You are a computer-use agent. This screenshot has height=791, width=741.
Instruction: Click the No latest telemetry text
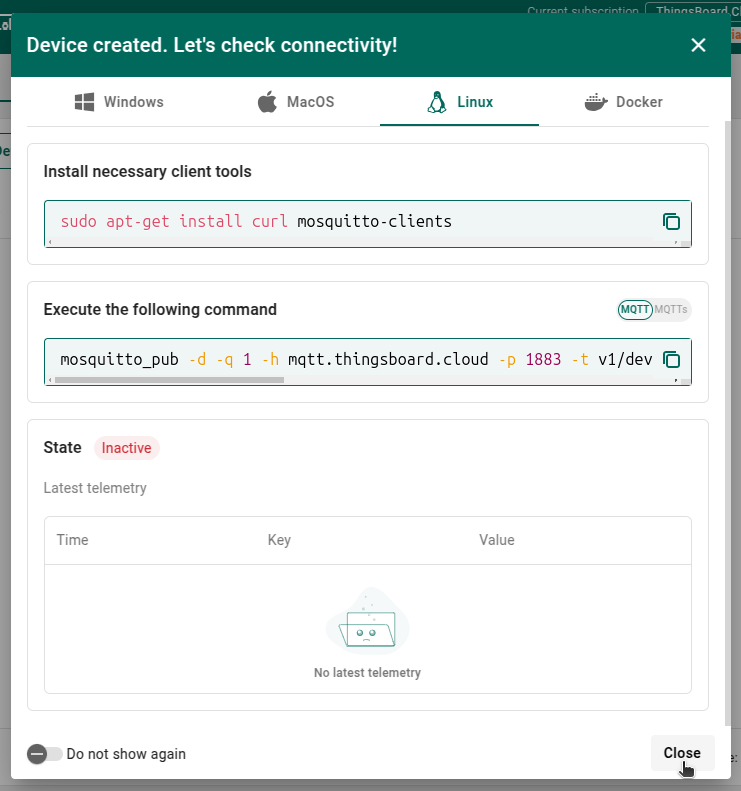point(367,673)
